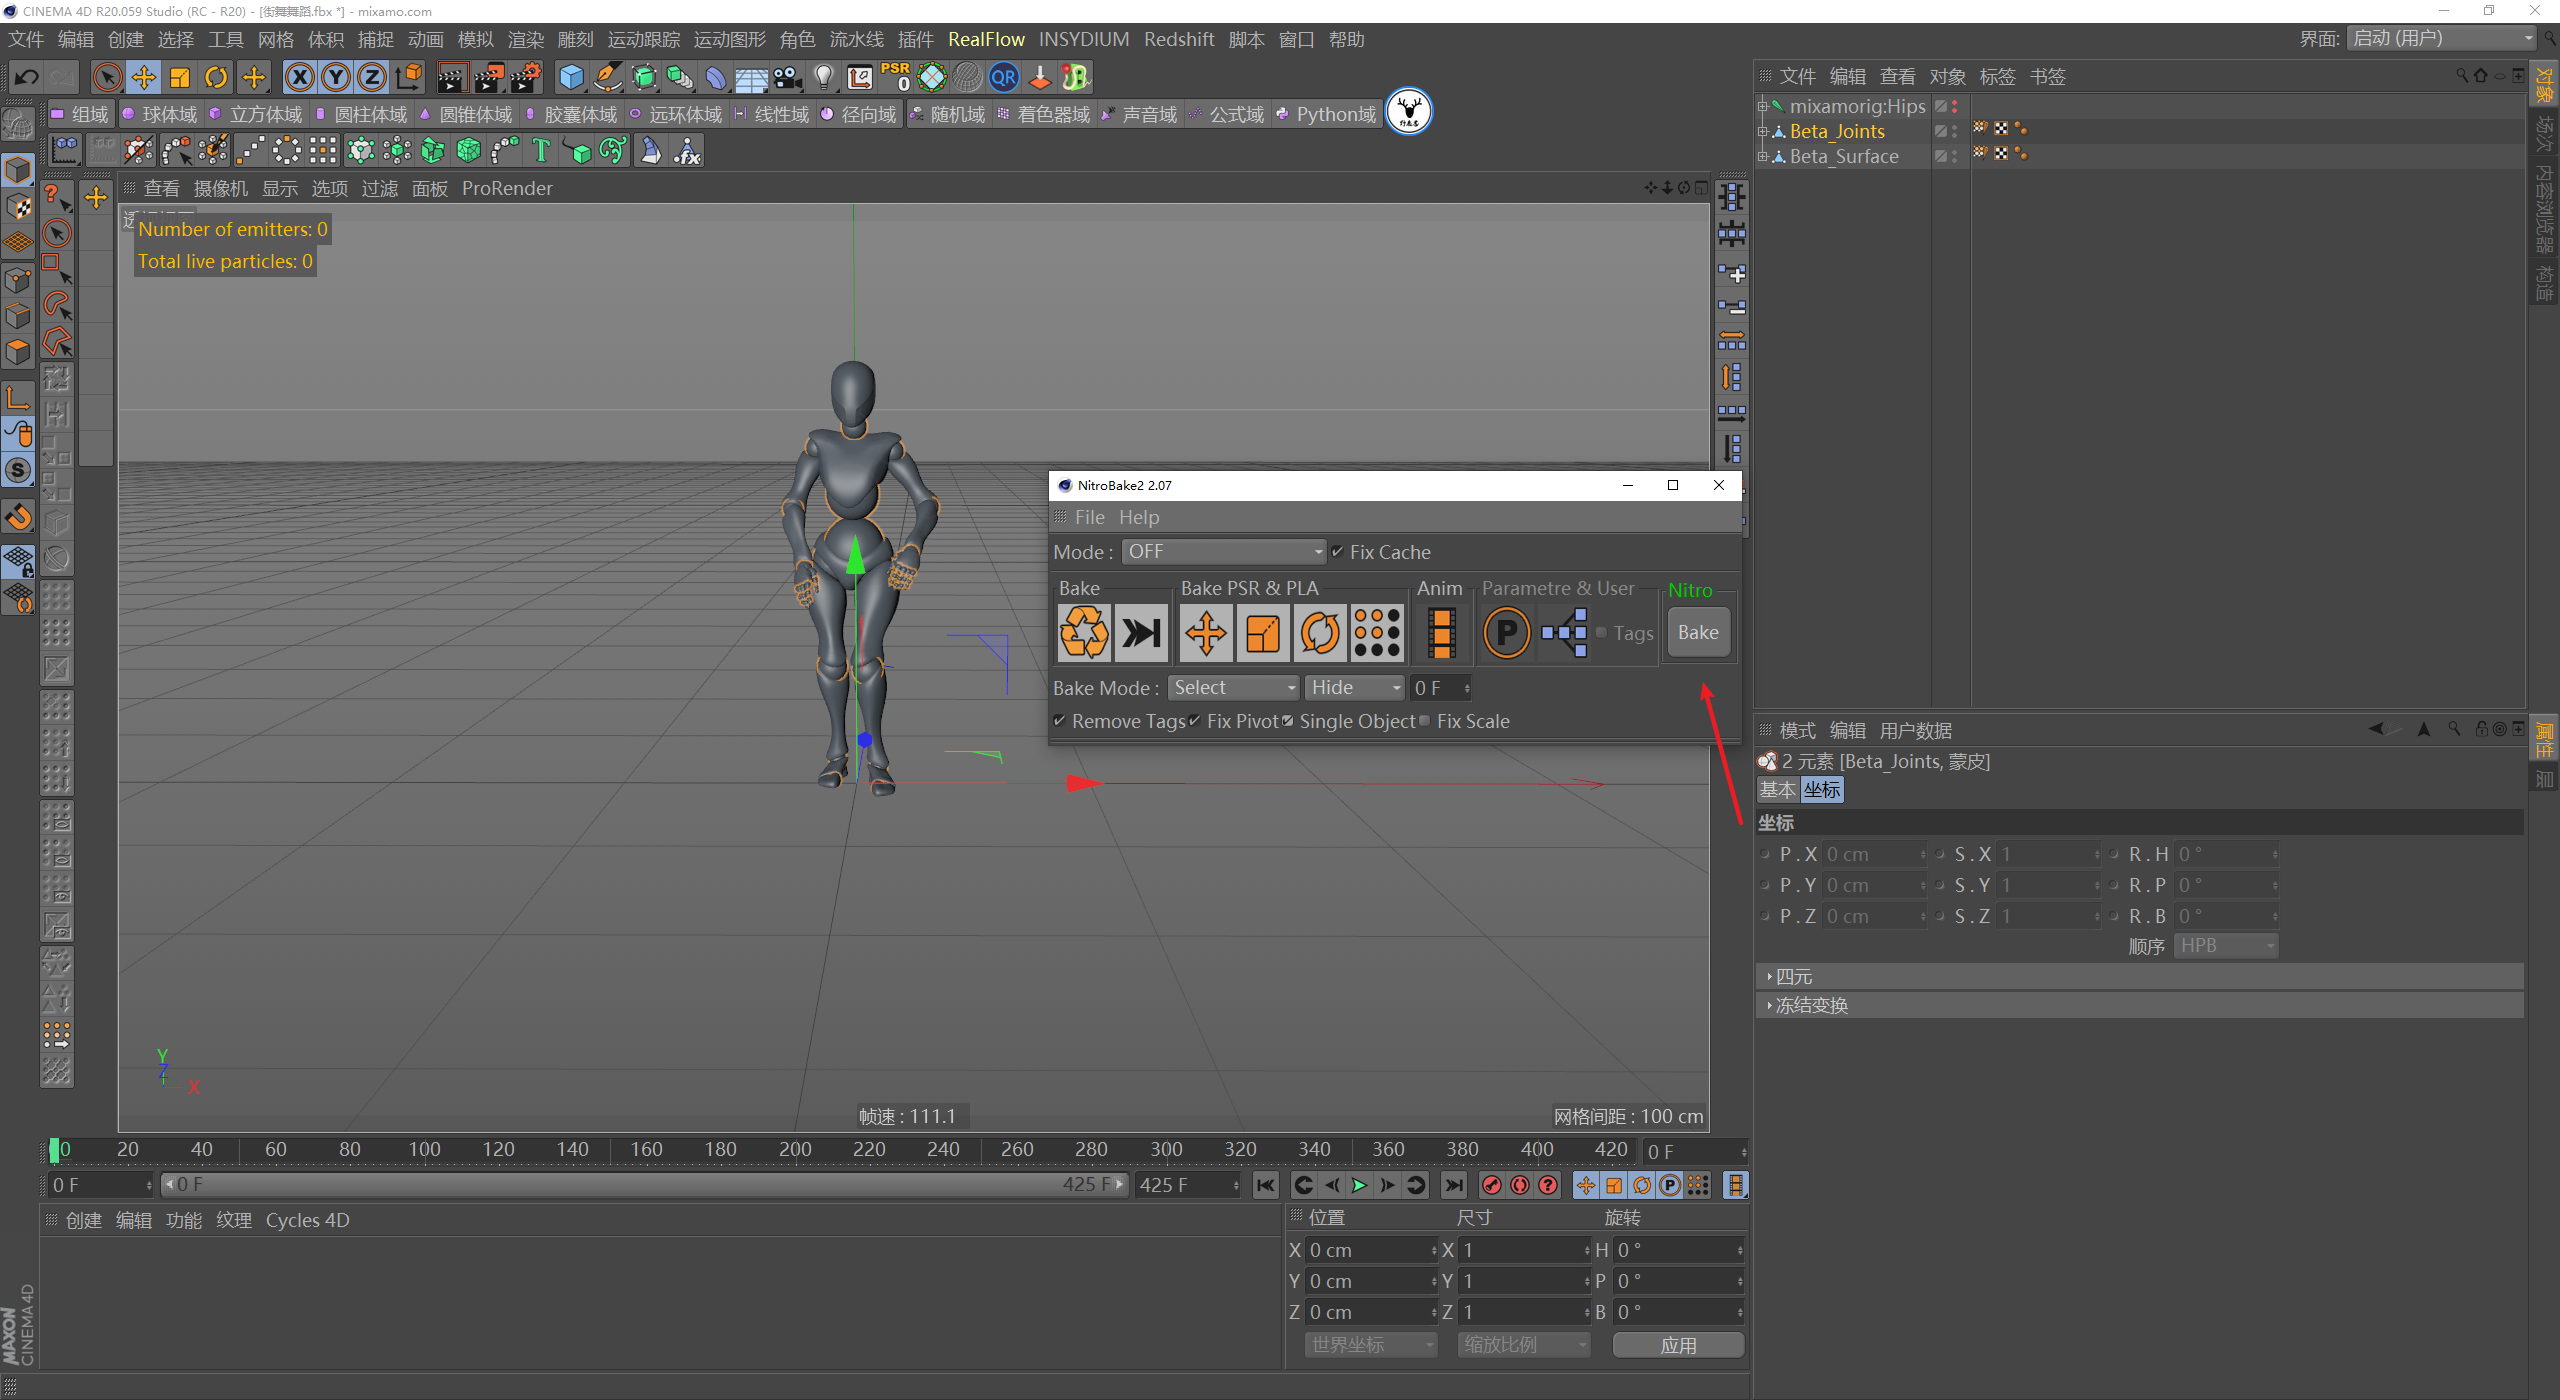Open the Mode OFF dropdown
The image size is (2560, 1400).
click(x=1224, y=552)
